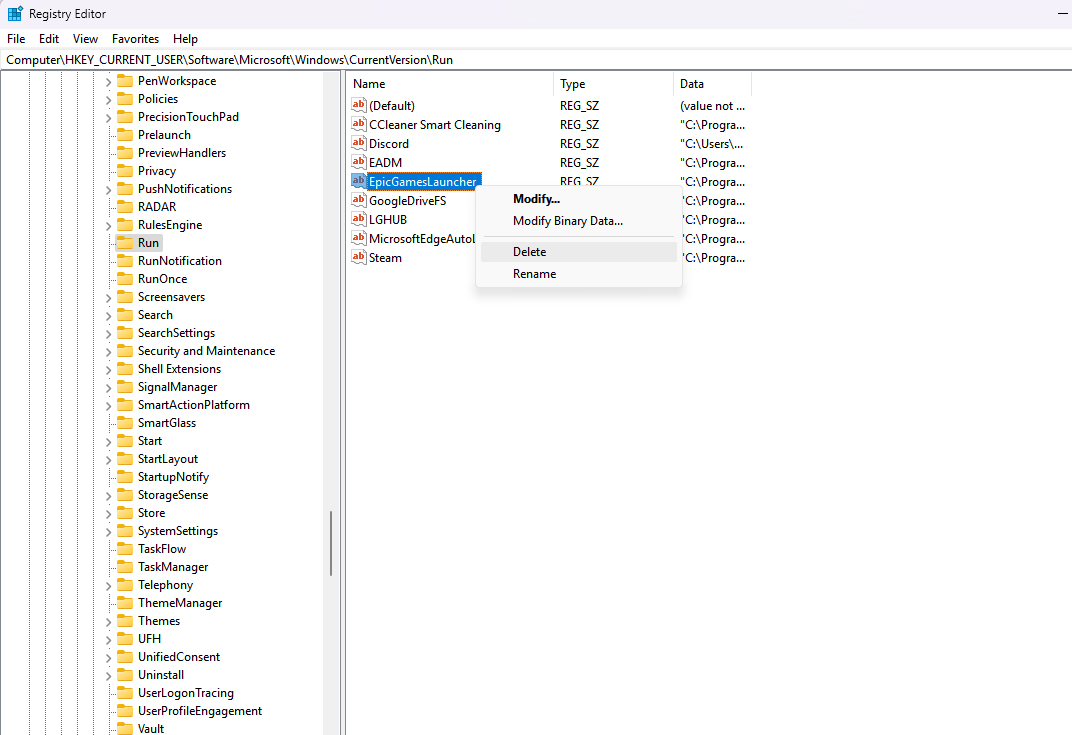Click the registry path address bar

coord(536,59)
